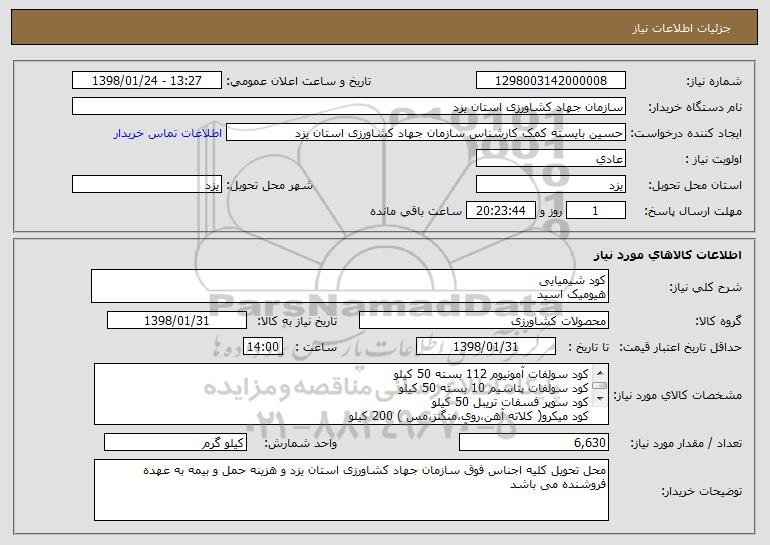The height and width of the screenshot is (545, 770).
Task: Click the header title جزئیات اطلاعات نیاز
Action: (681, 28)
